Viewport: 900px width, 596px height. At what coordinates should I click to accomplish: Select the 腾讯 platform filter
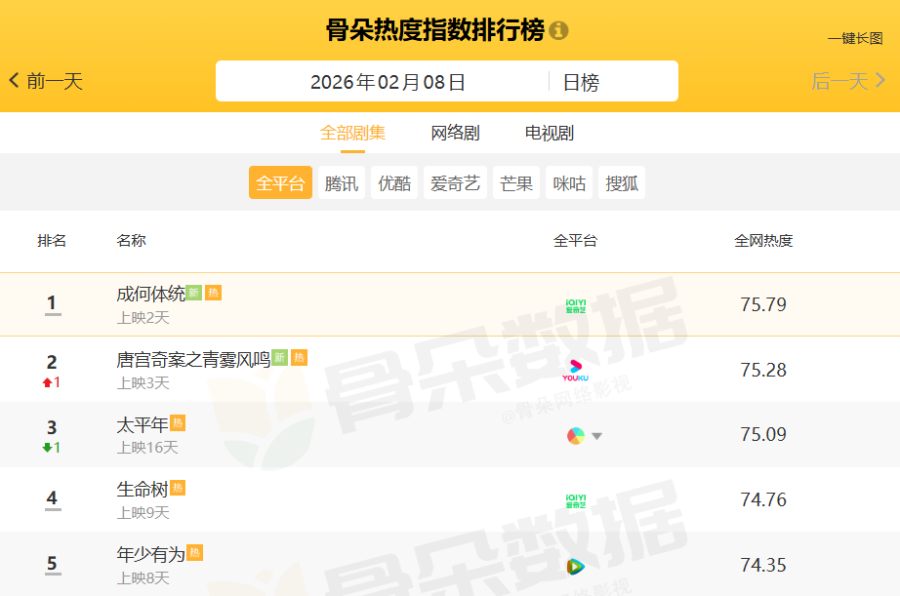[x=342, y=183]
